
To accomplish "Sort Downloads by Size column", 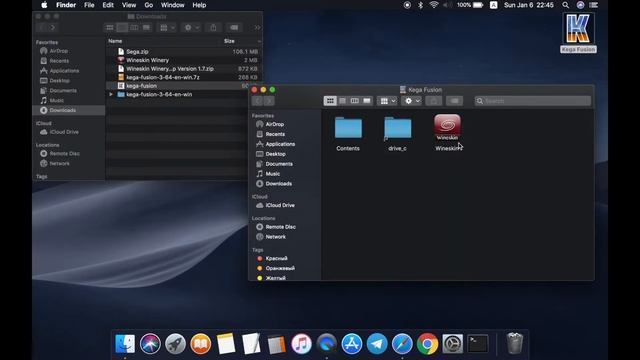I will pos(229,41).
